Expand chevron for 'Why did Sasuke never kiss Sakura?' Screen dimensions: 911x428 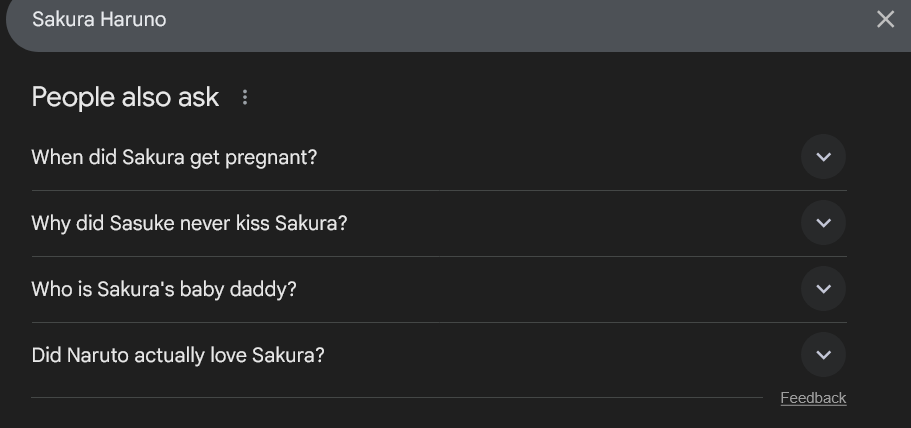click(823, 223)
